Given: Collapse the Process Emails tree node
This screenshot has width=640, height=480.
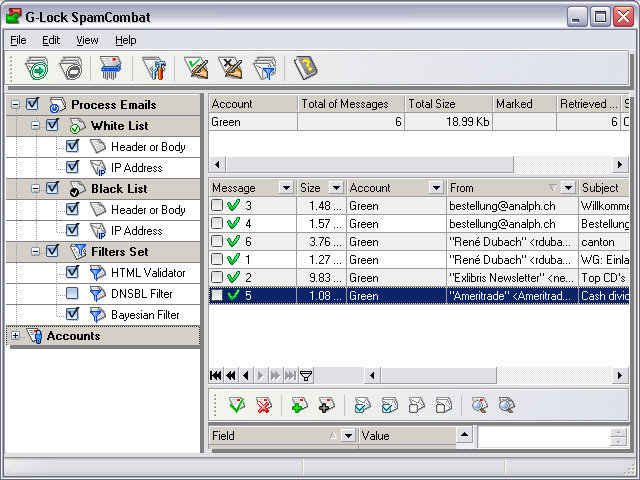Looking at the screenshot, I should (x=16, y=104).
